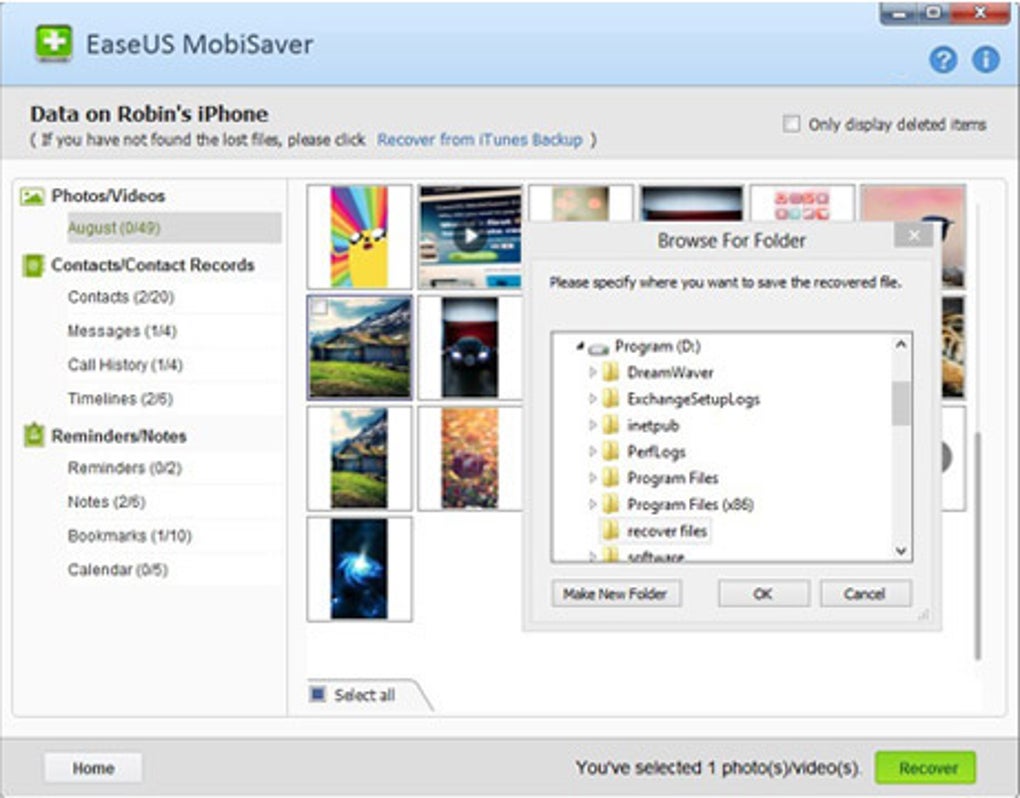Expand the Program Files (x86) folder arrow
This screenshot has width=1020, height=798.
(593, 504)
